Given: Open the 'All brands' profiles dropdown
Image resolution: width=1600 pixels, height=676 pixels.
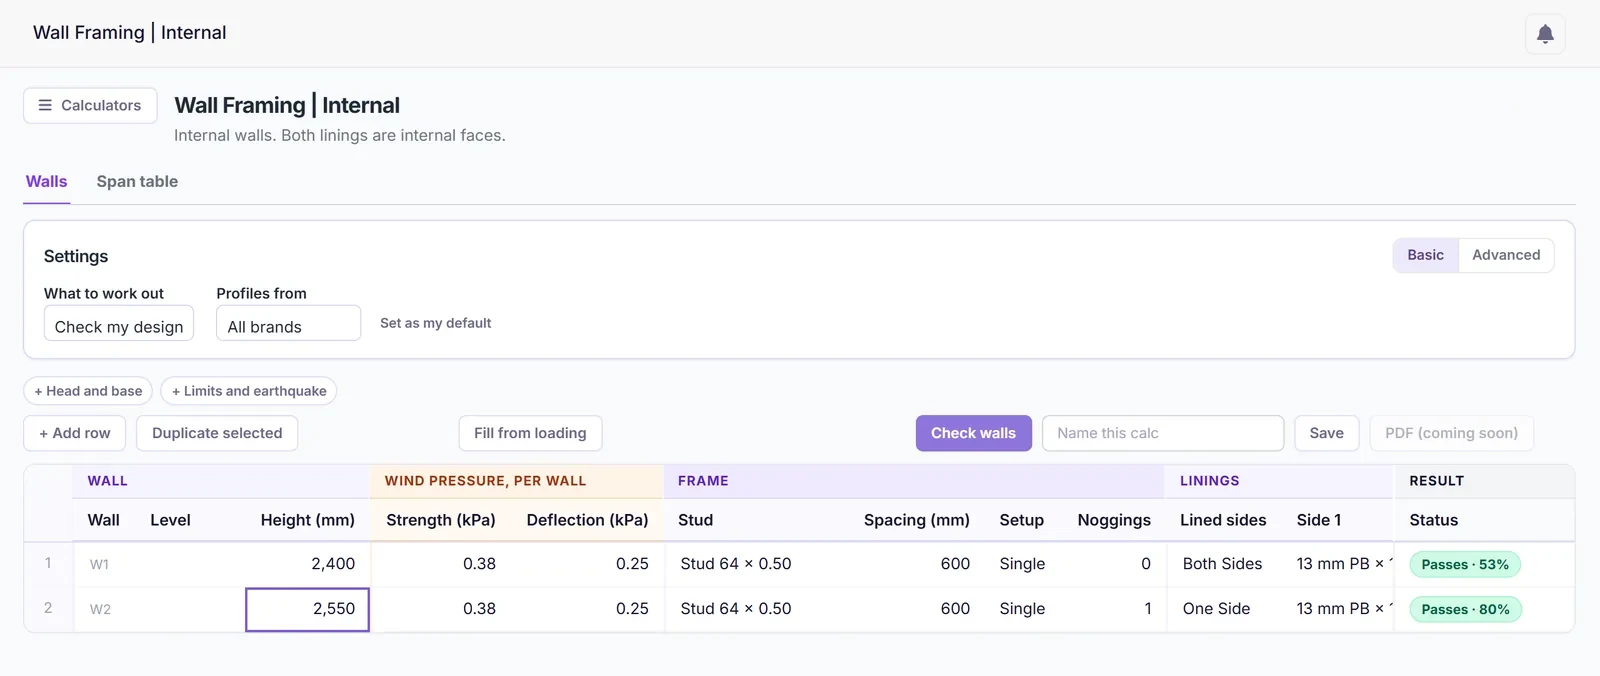Looking at the screenshot, I should [x=288, y=324].
